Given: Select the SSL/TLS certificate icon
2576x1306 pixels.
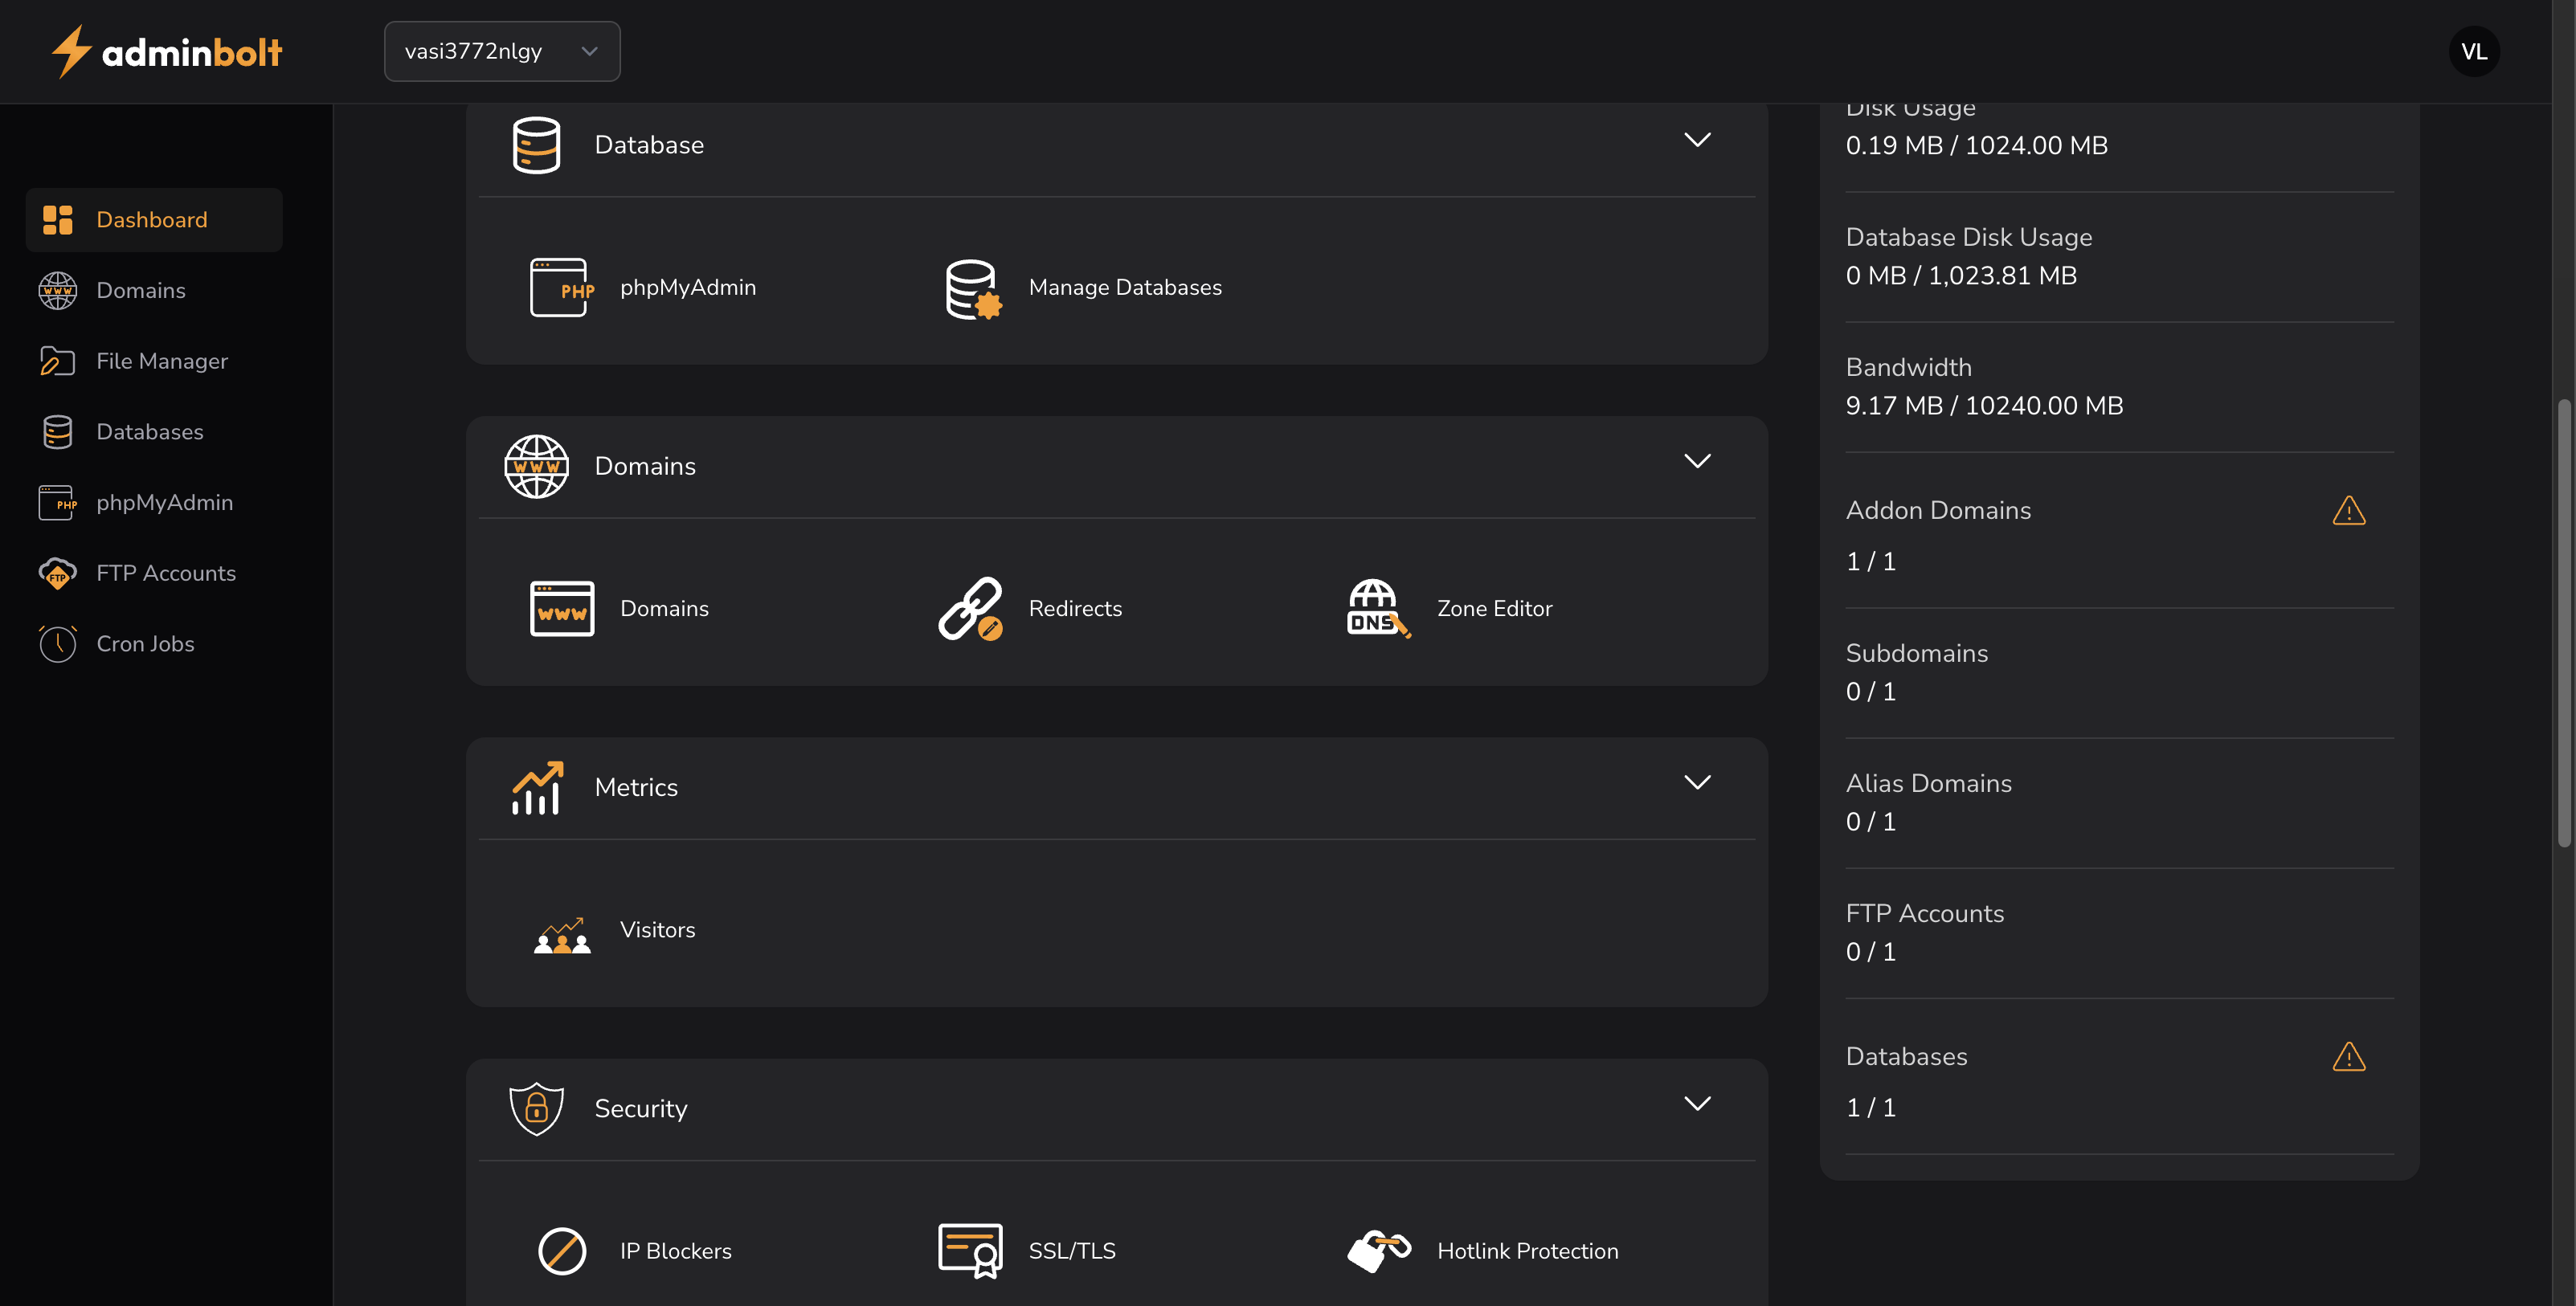Looking at the screenshot, I should (x=968, y=1250).
